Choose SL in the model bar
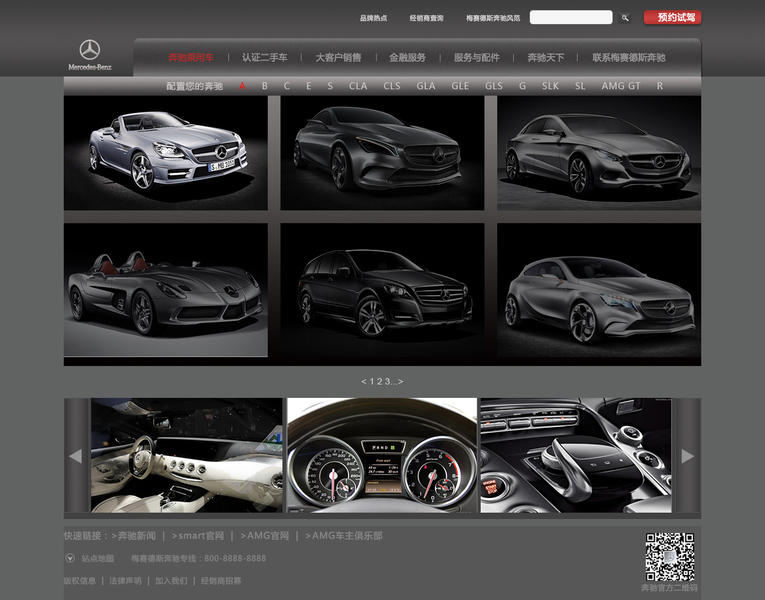 (580, 86)
